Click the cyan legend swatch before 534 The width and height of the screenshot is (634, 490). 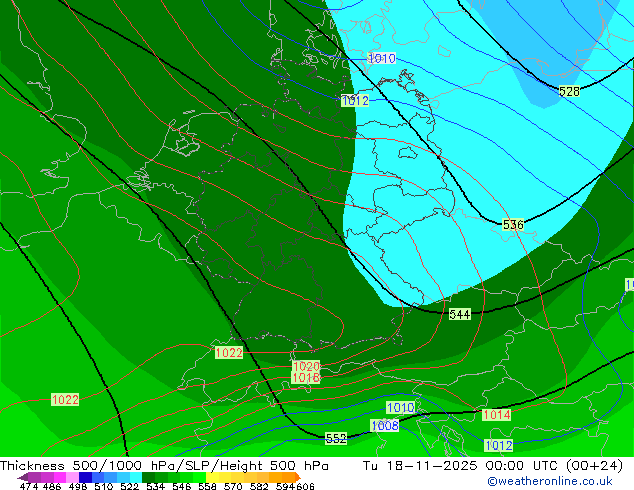[136, 477]
